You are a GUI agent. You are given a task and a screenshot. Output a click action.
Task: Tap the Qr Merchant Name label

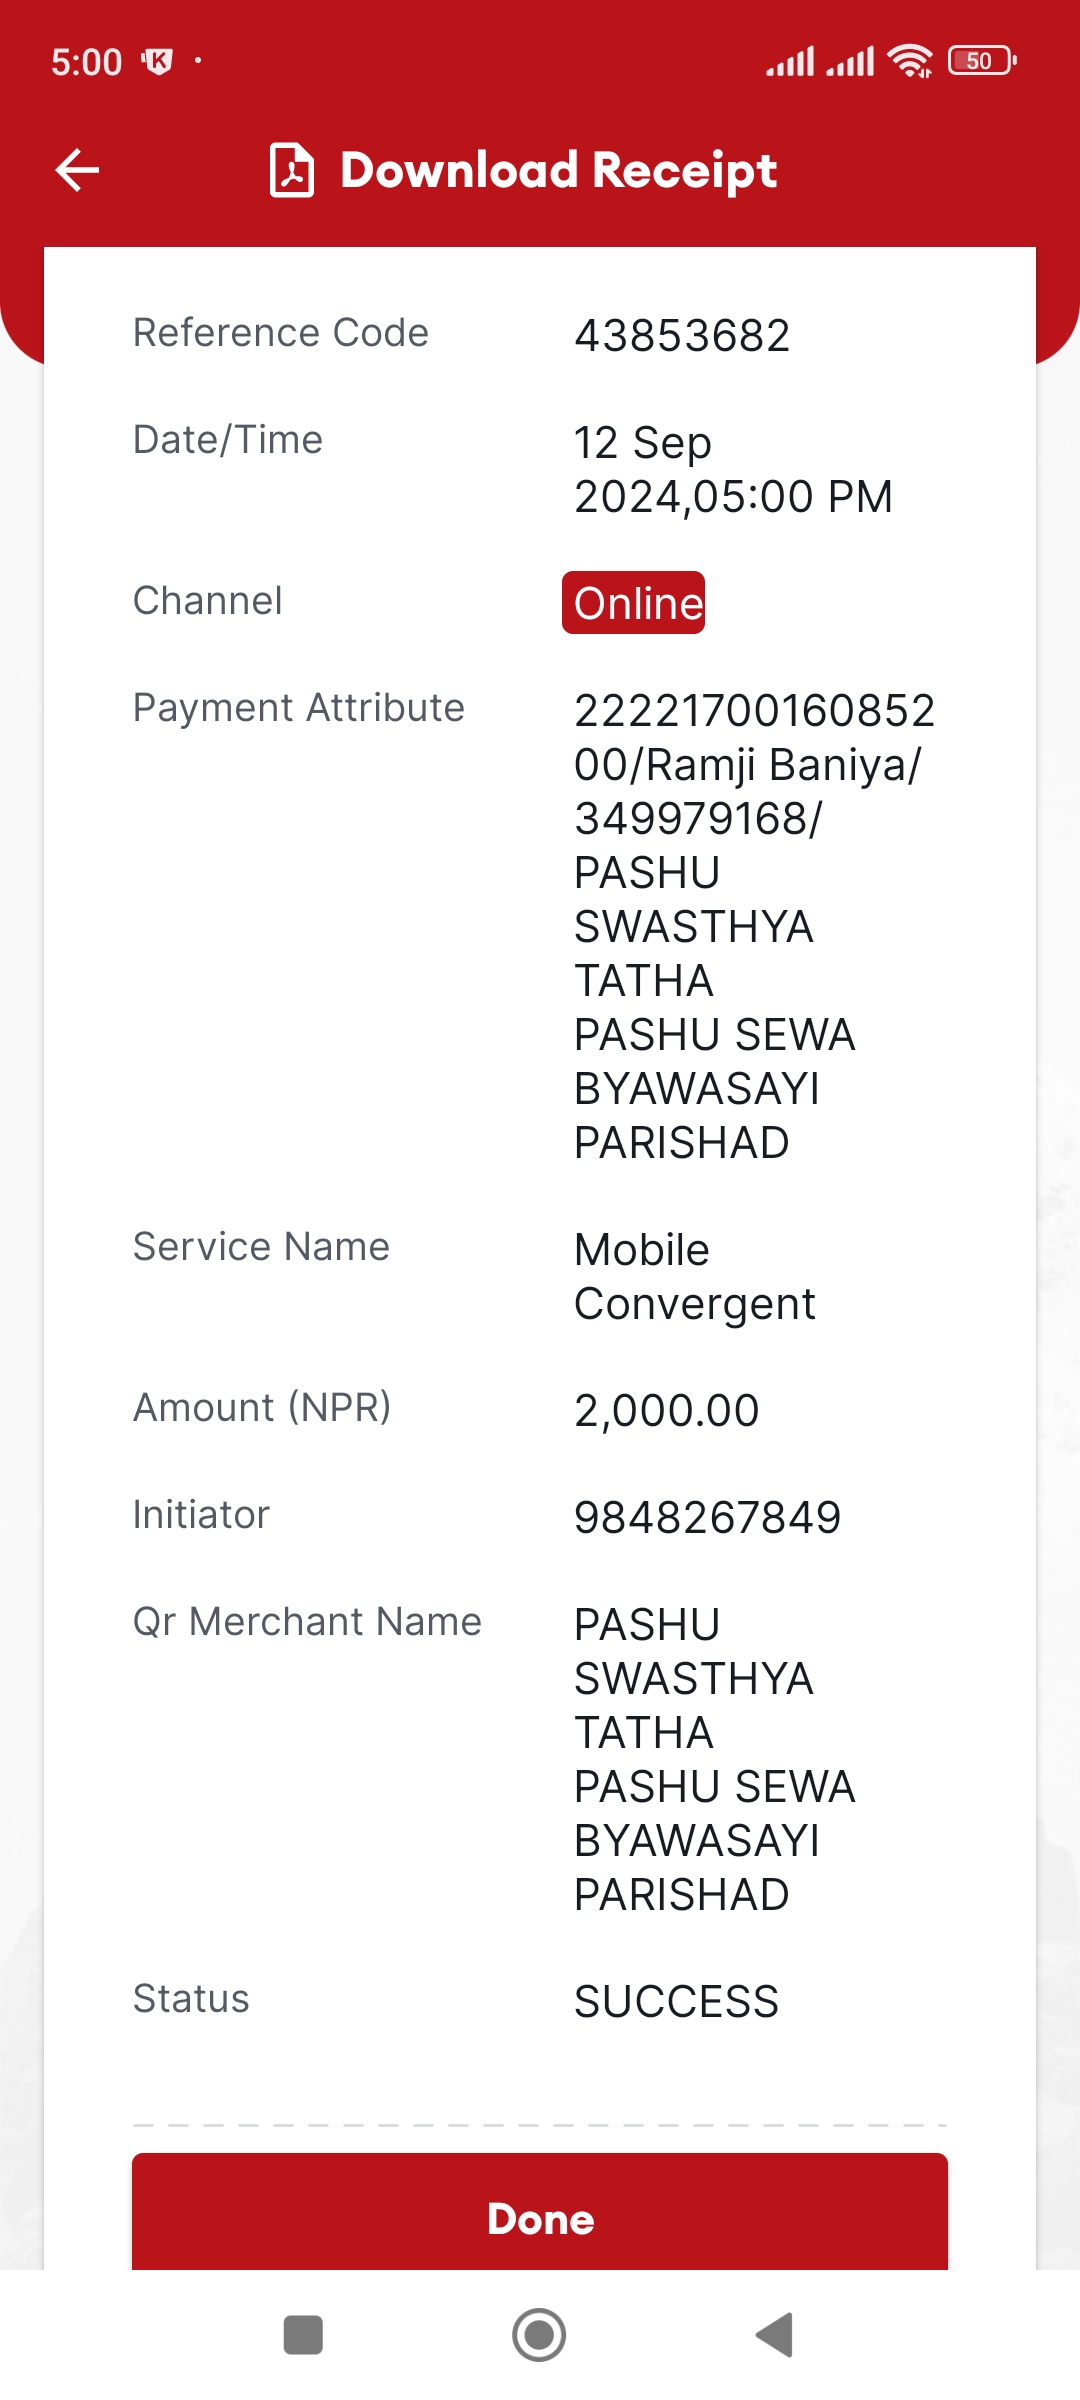[307, 1622]
